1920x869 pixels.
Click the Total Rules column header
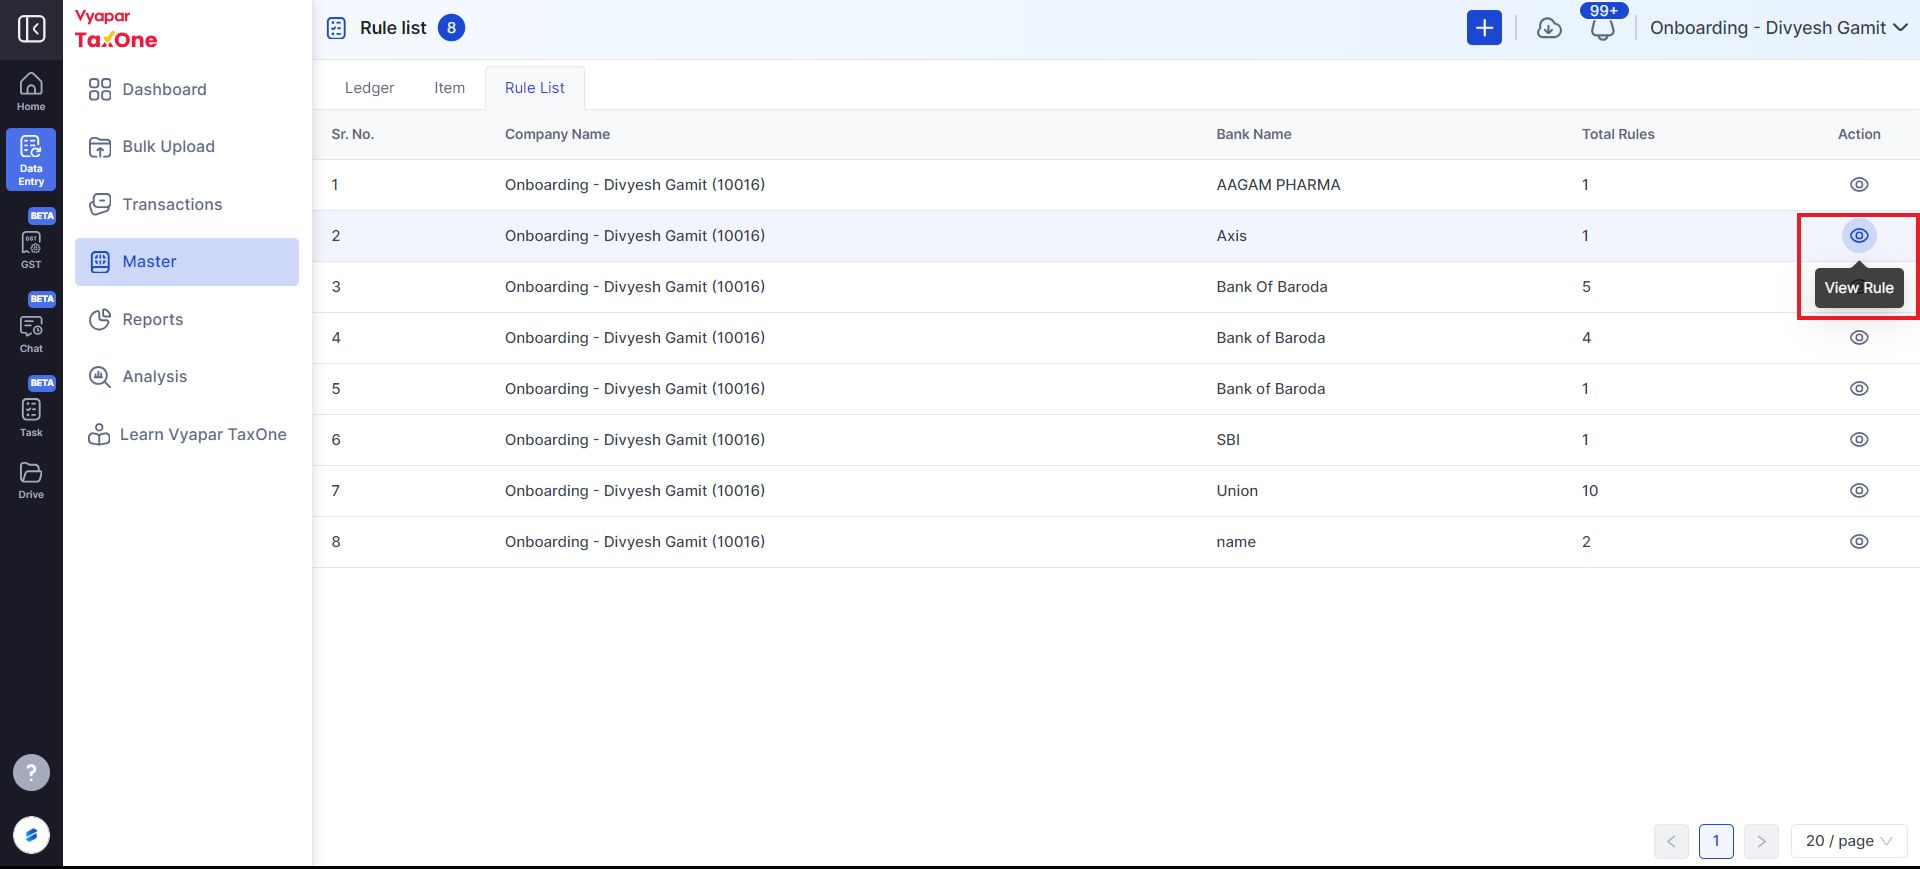pyautogui.click(x=1618, y=134)
